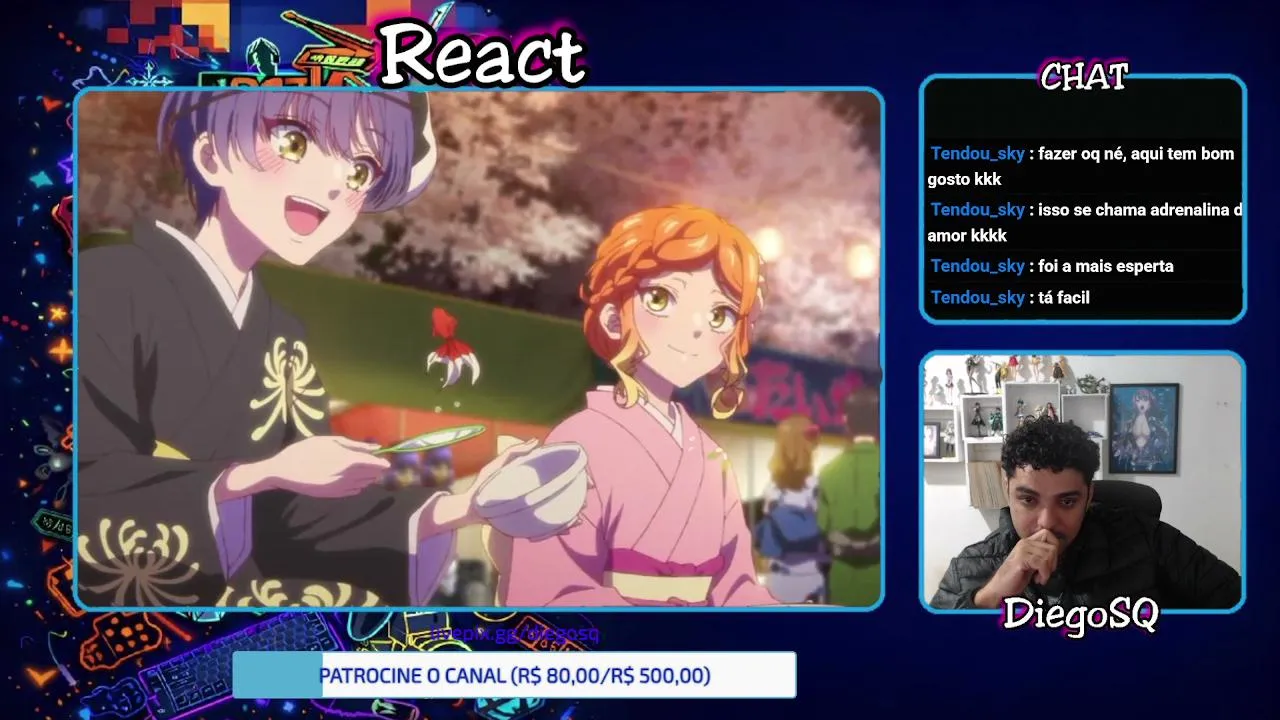
Task: Click the "React" title text
Action: coord(482,53)
